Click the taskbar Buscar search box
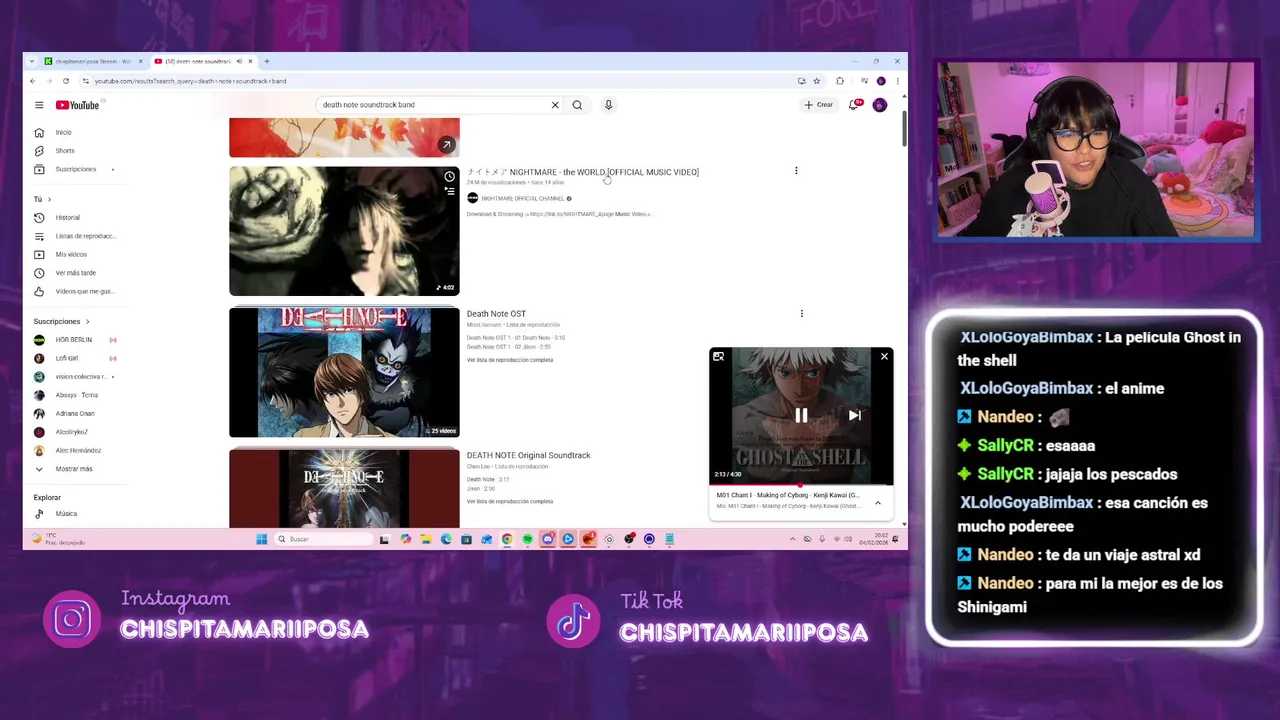The height and width of the screenshot is (720, 1280). tap(323, 539)
